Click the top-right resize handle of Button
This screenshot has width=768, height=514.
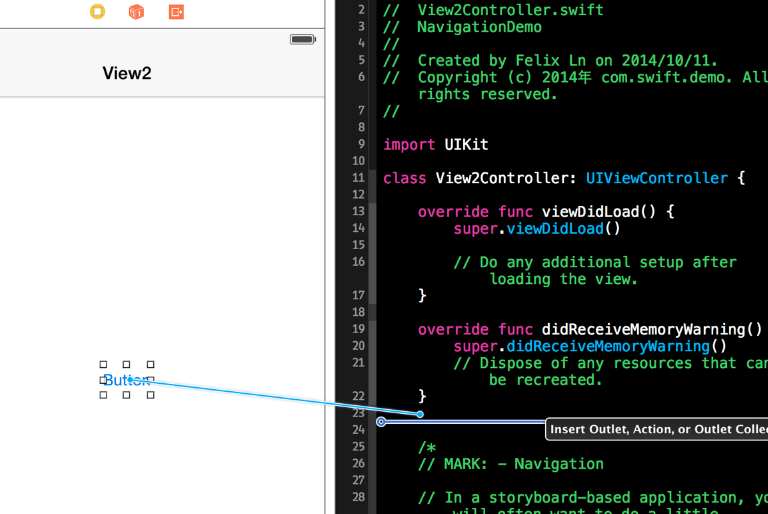tap(151, 365)
